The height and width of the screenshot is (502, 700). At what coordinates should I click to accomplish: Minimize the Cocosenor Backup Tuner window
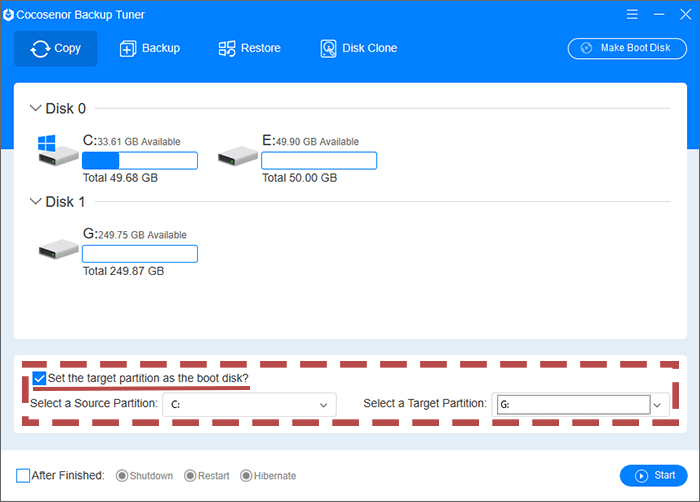(x=659, y=14)
